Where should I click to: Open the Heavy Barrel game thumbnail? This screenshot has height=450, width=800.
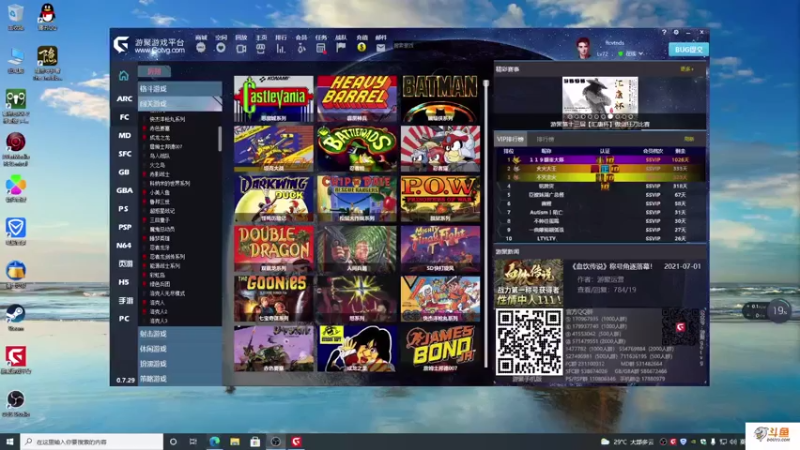[357, 98]
